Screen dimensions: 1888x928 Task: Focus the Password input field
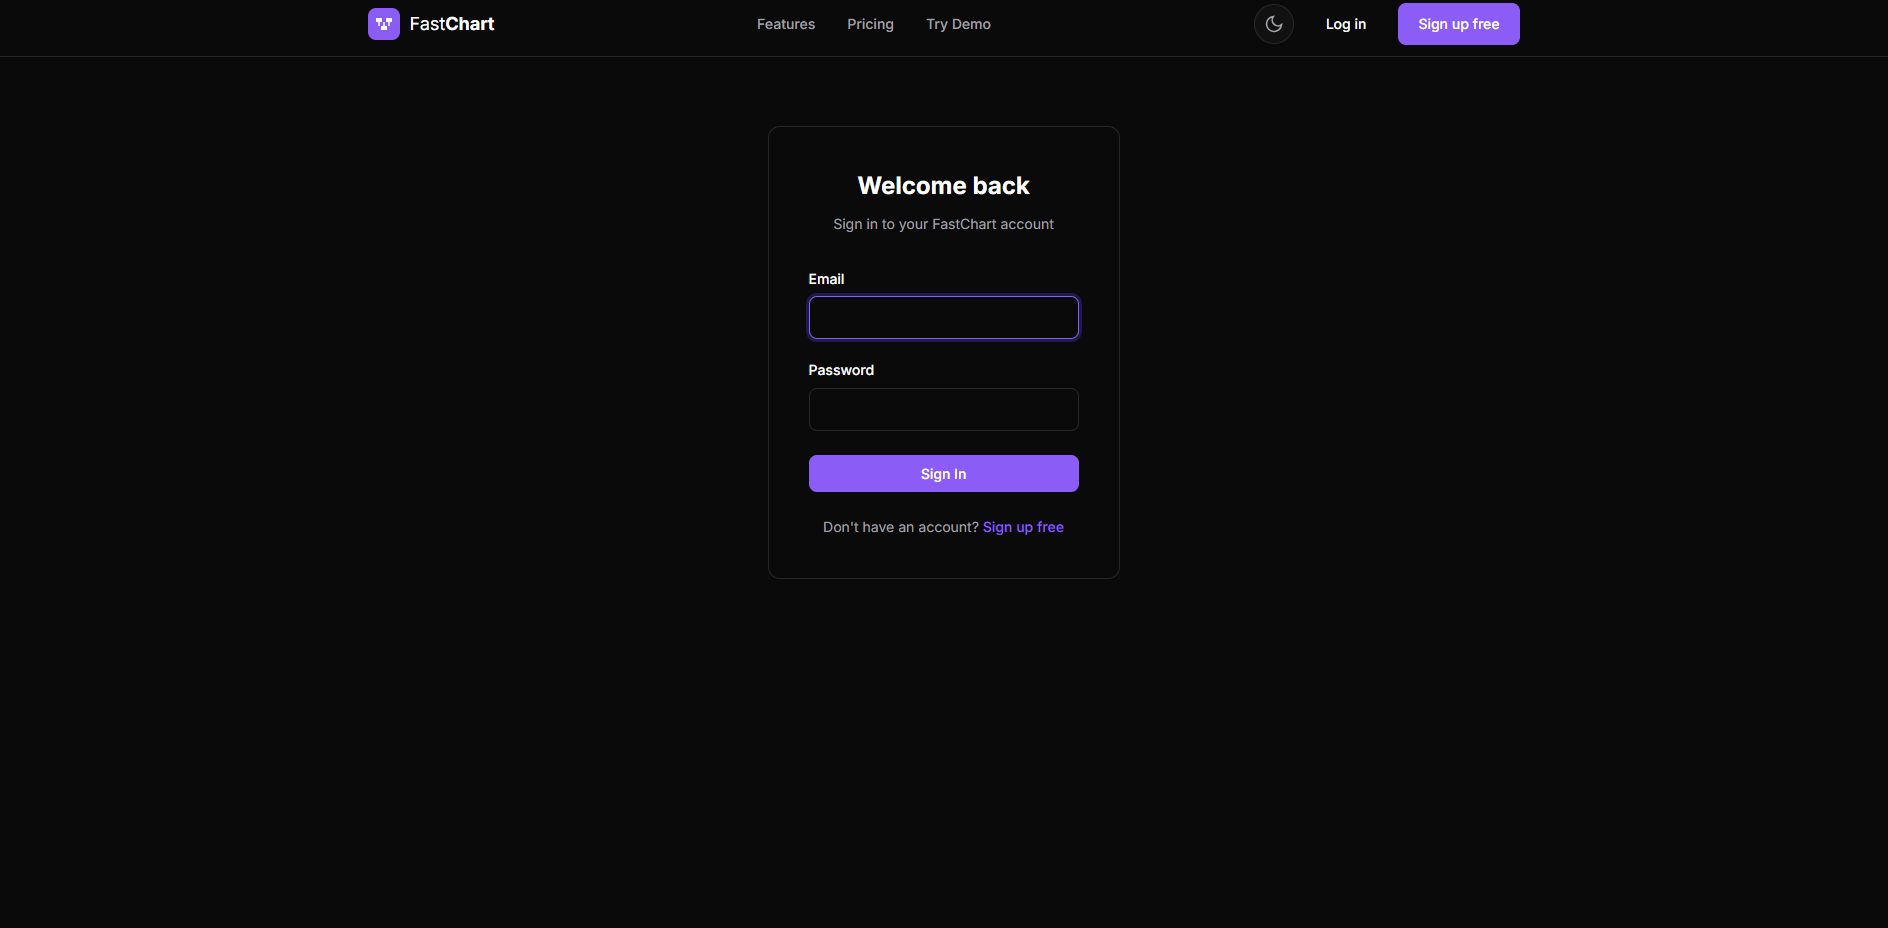pyautogui.click(x=943, y=410)
